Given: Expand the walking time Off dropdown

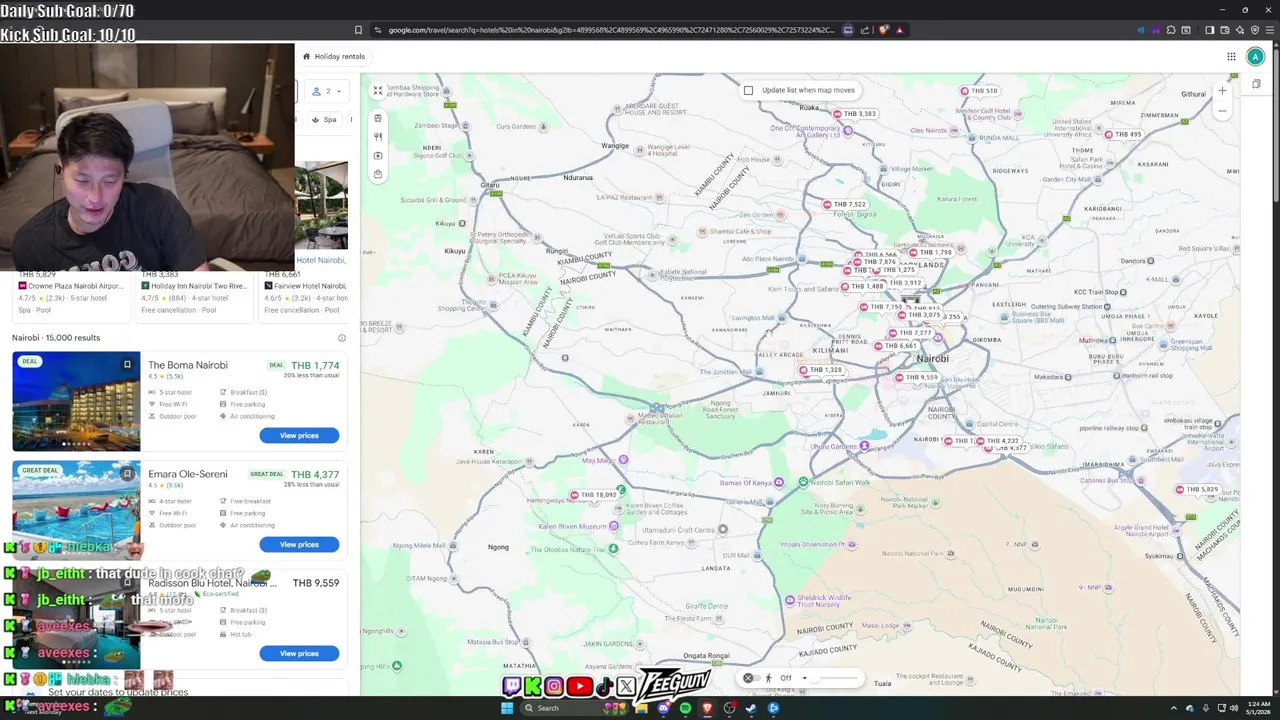Looking at the screenshot, I should [793, 678].
